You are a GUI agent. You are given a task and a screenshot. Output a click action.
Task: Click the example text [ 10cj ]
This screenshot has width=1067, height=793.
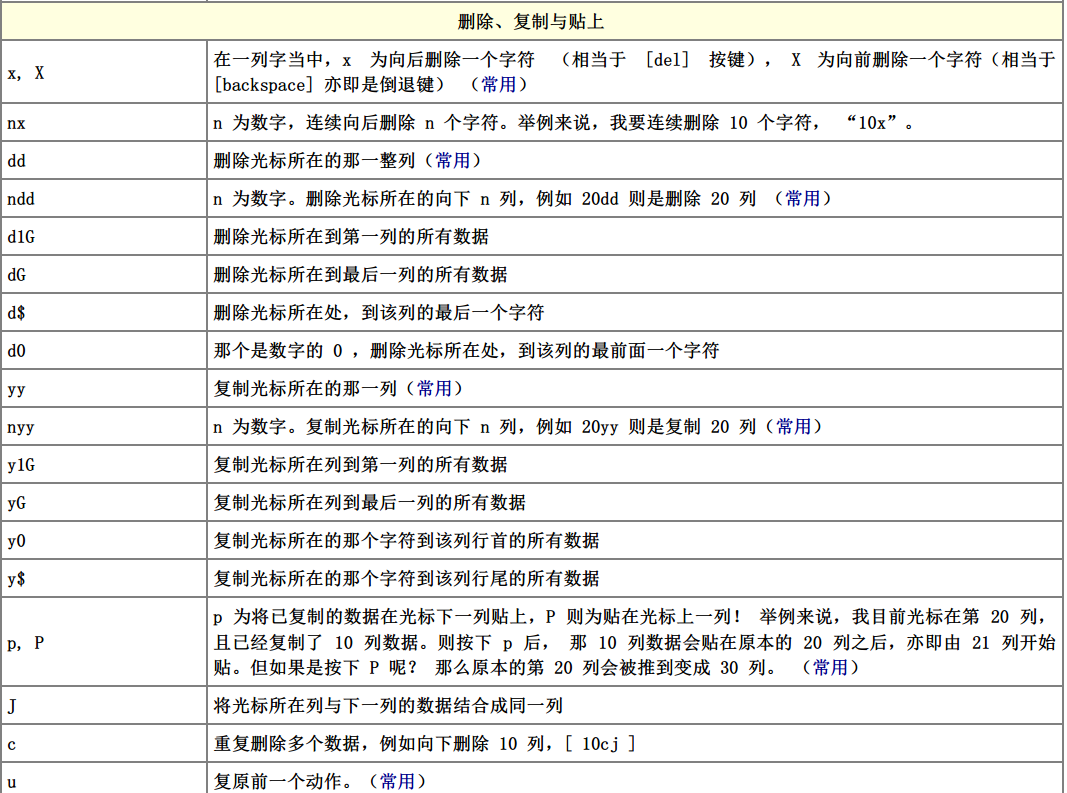tap(600, 743)
